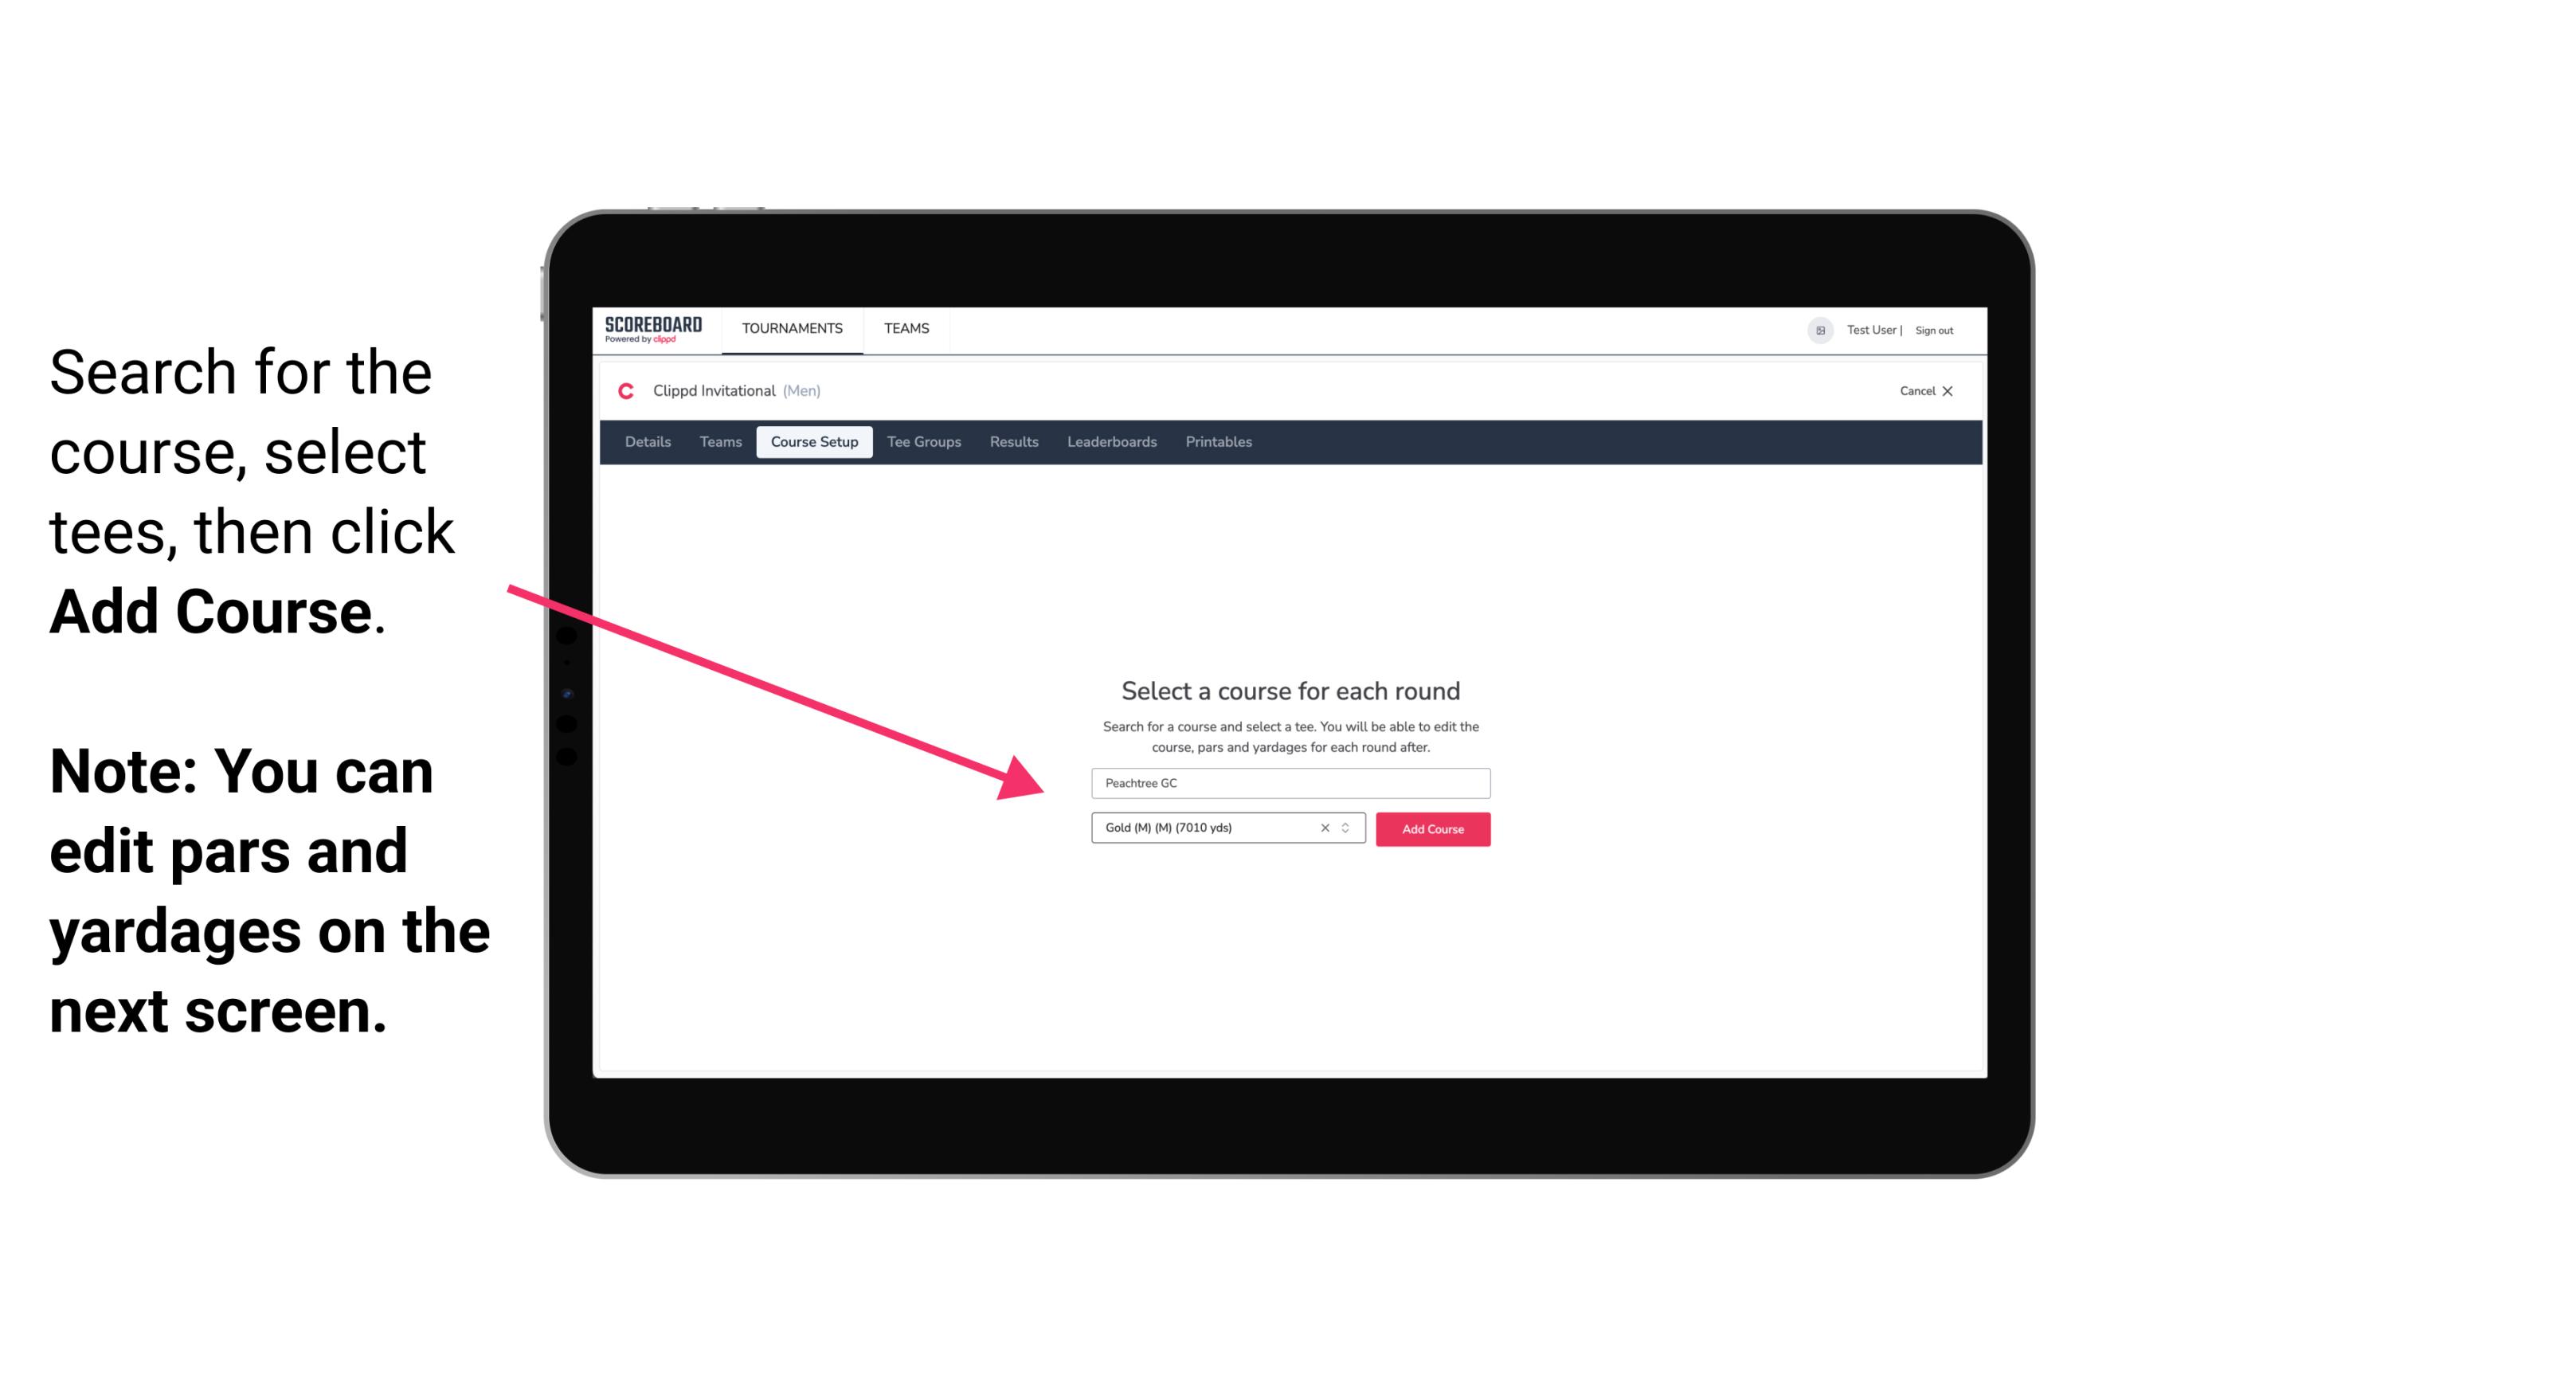
Task: Click the Sign out link
Action: [x=1933, y=330]
